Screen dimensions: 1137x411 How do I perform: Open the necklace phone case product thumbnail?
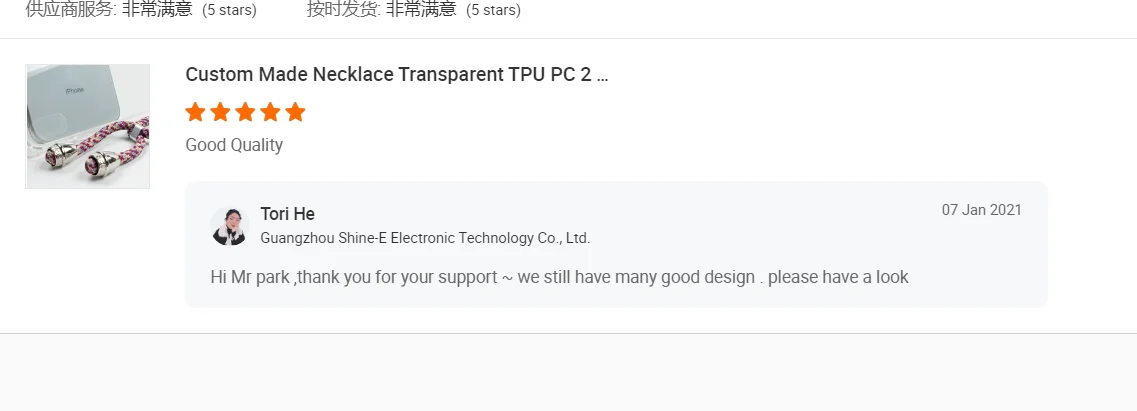click(x=87, y=126)
